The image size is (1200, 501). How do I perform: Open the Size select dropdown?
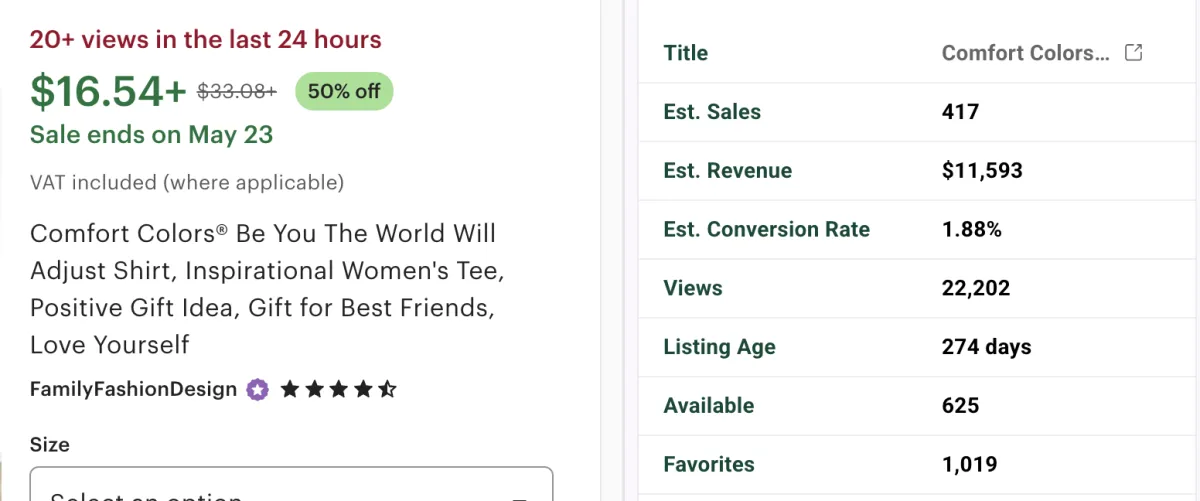(x=291, y=484)
